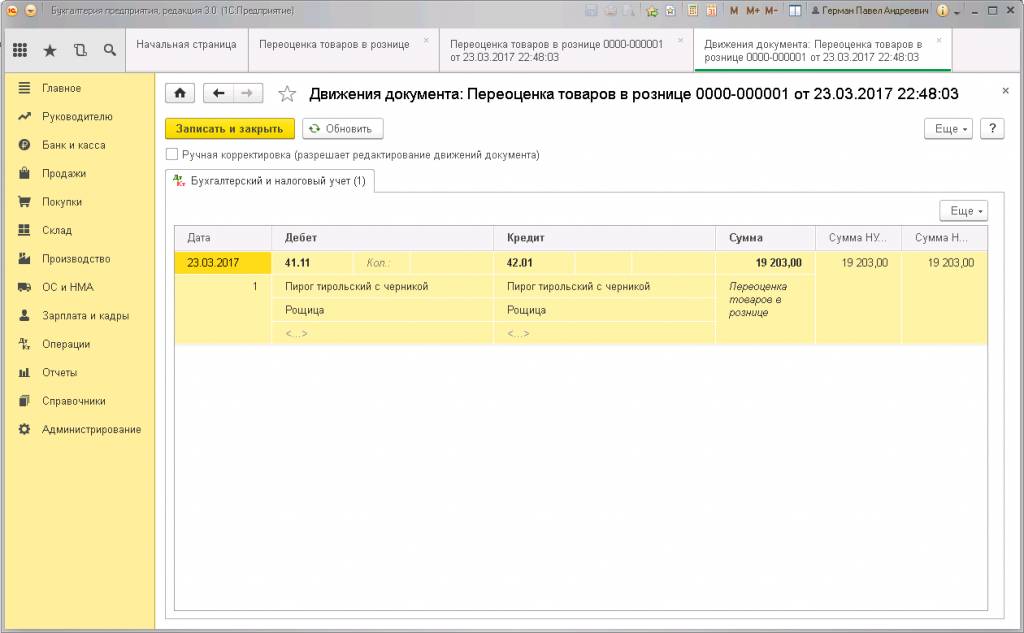The width and height of the screenshot is (1024, 633).
Task: Enable the Ручная корректировка checkbox
Action: (x=172, y=155)
